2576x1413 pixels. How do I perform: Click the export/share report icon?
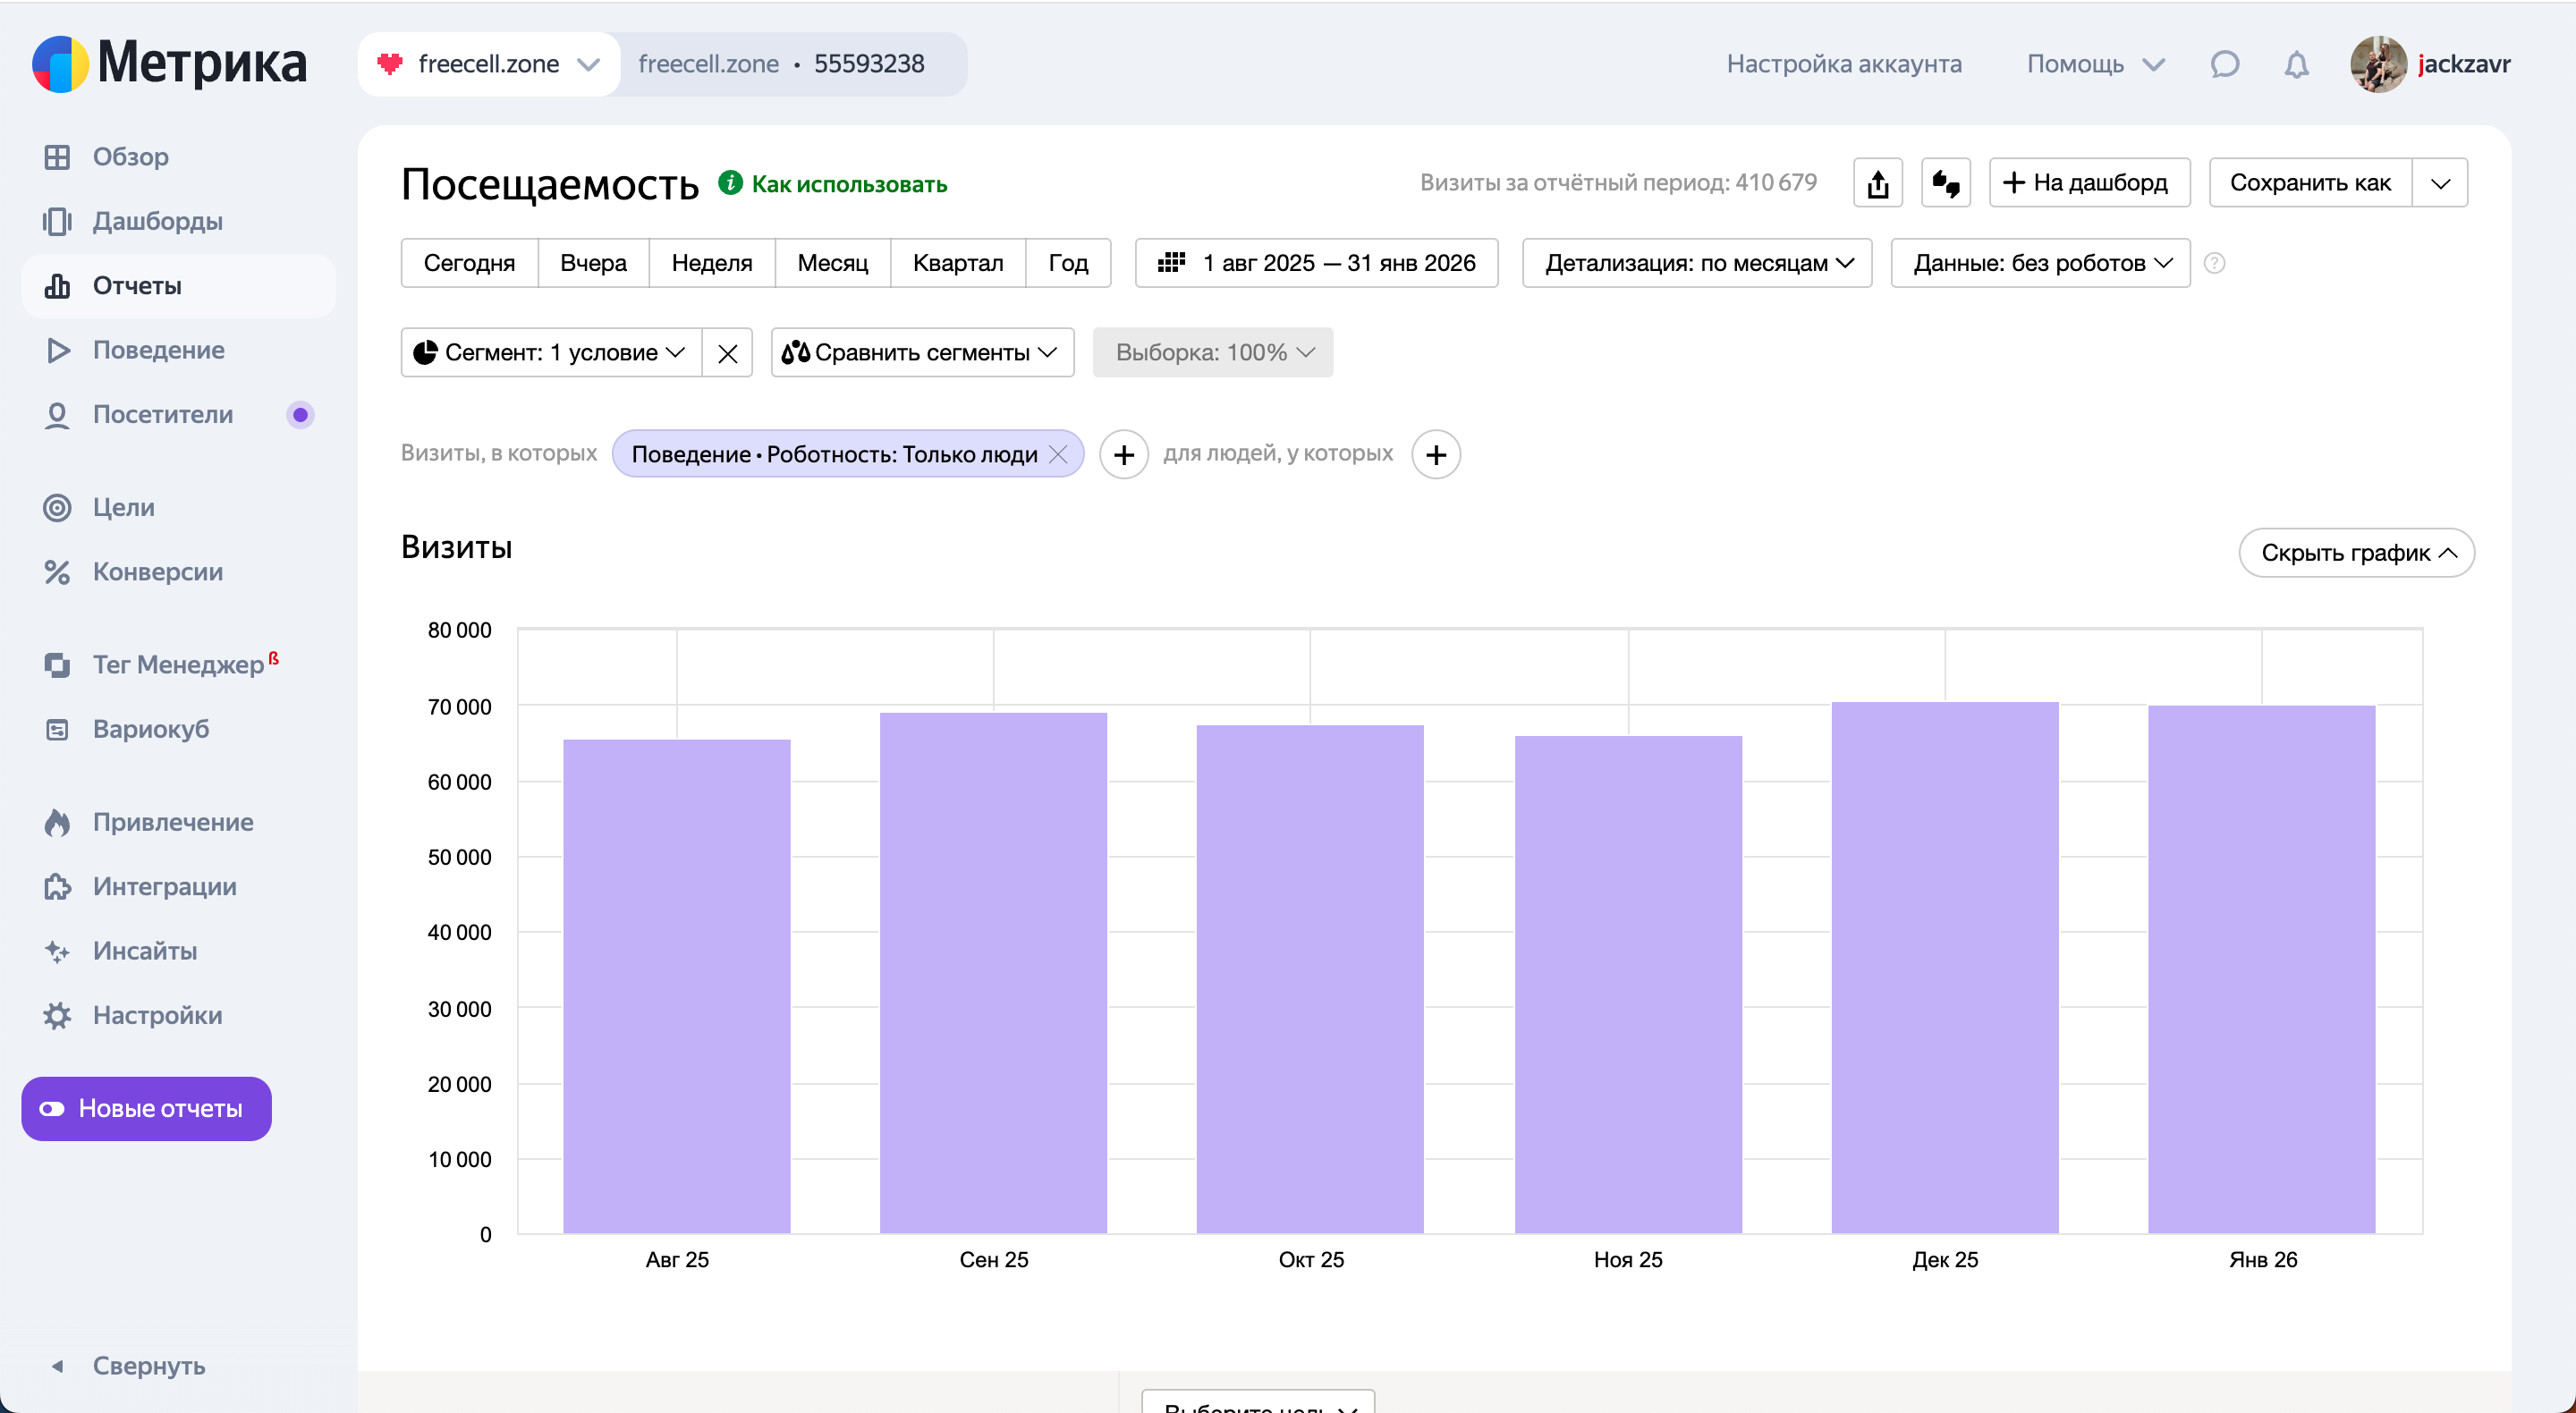(1877, 183)
